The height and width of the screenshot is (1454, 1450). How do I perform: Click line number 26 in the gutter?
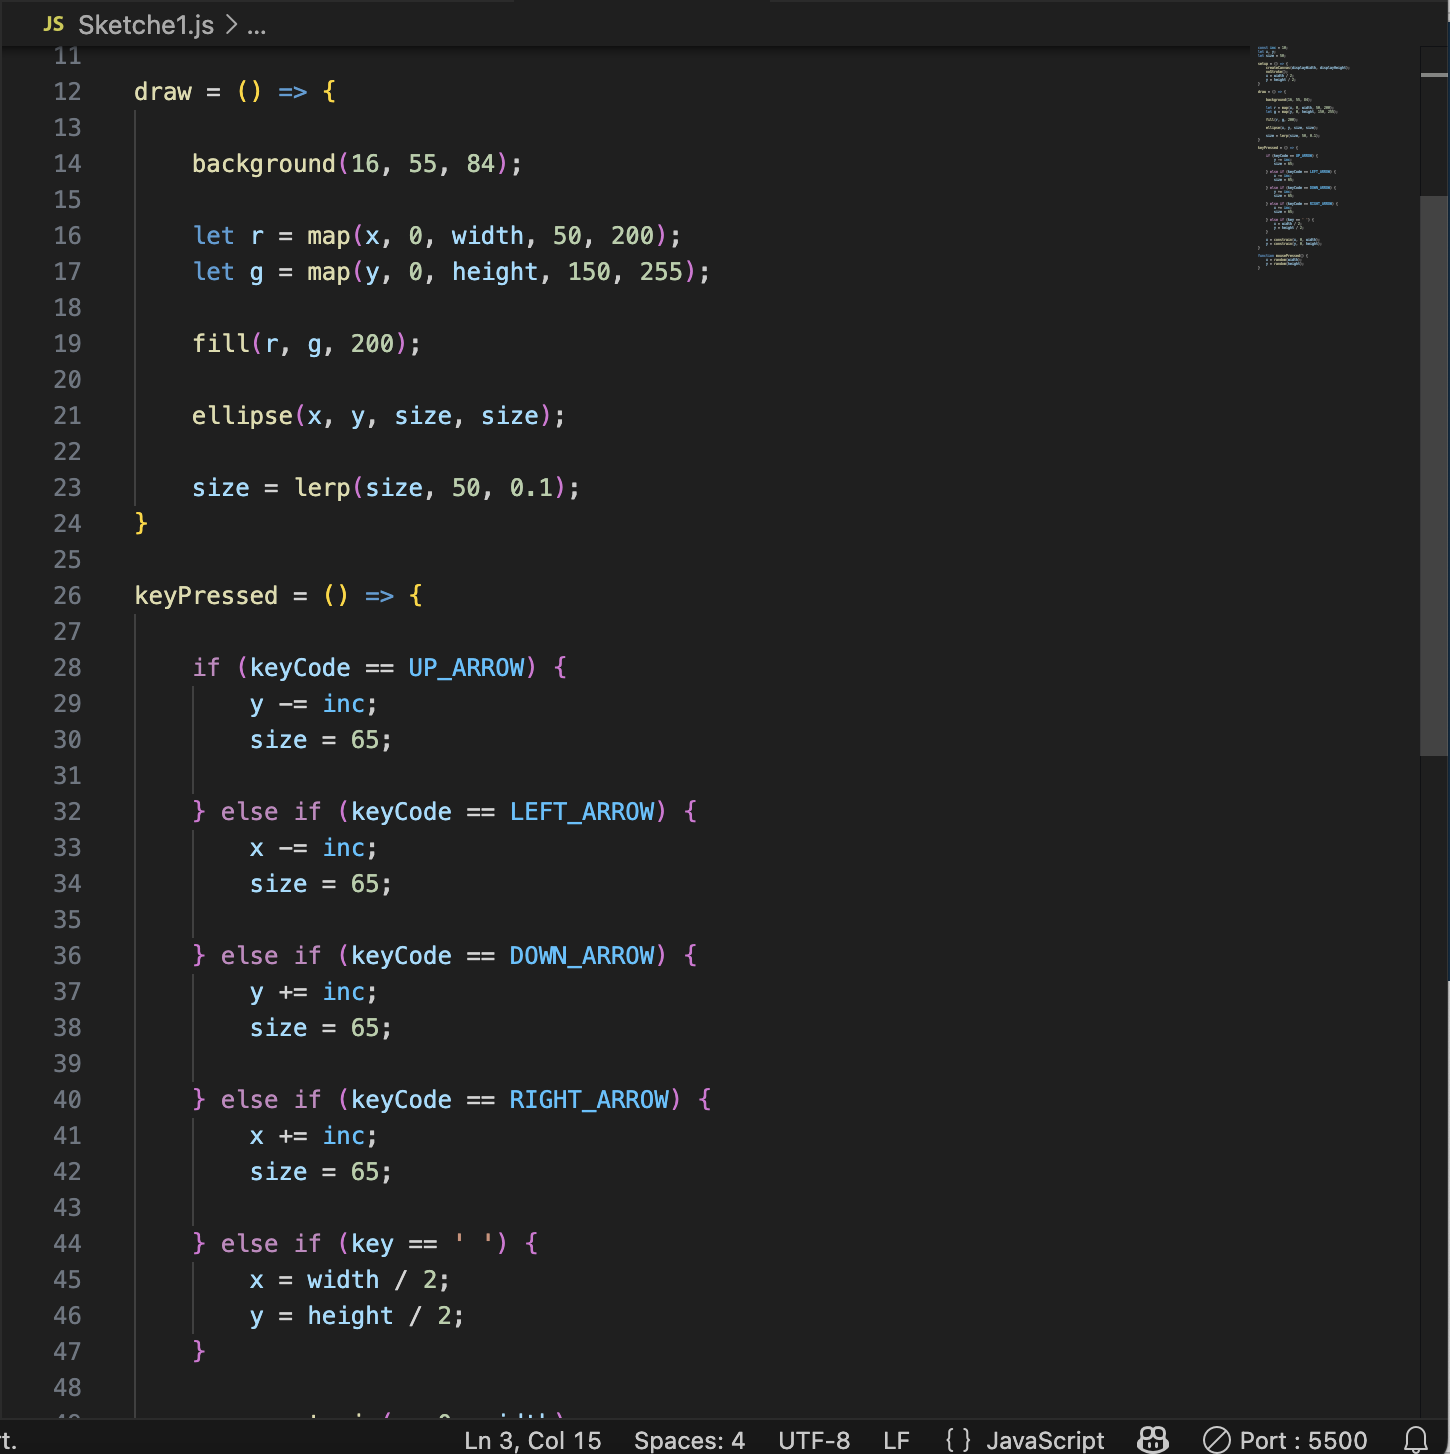[67, 596]
